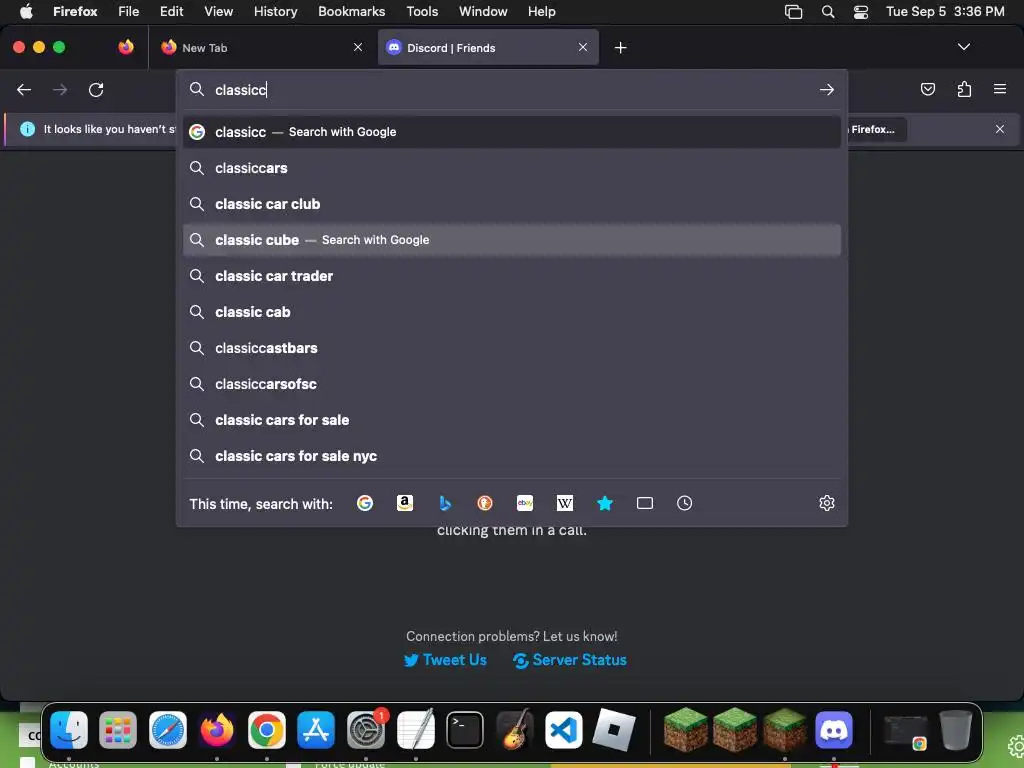Search with eBay engine icon

tap(525, 503)
